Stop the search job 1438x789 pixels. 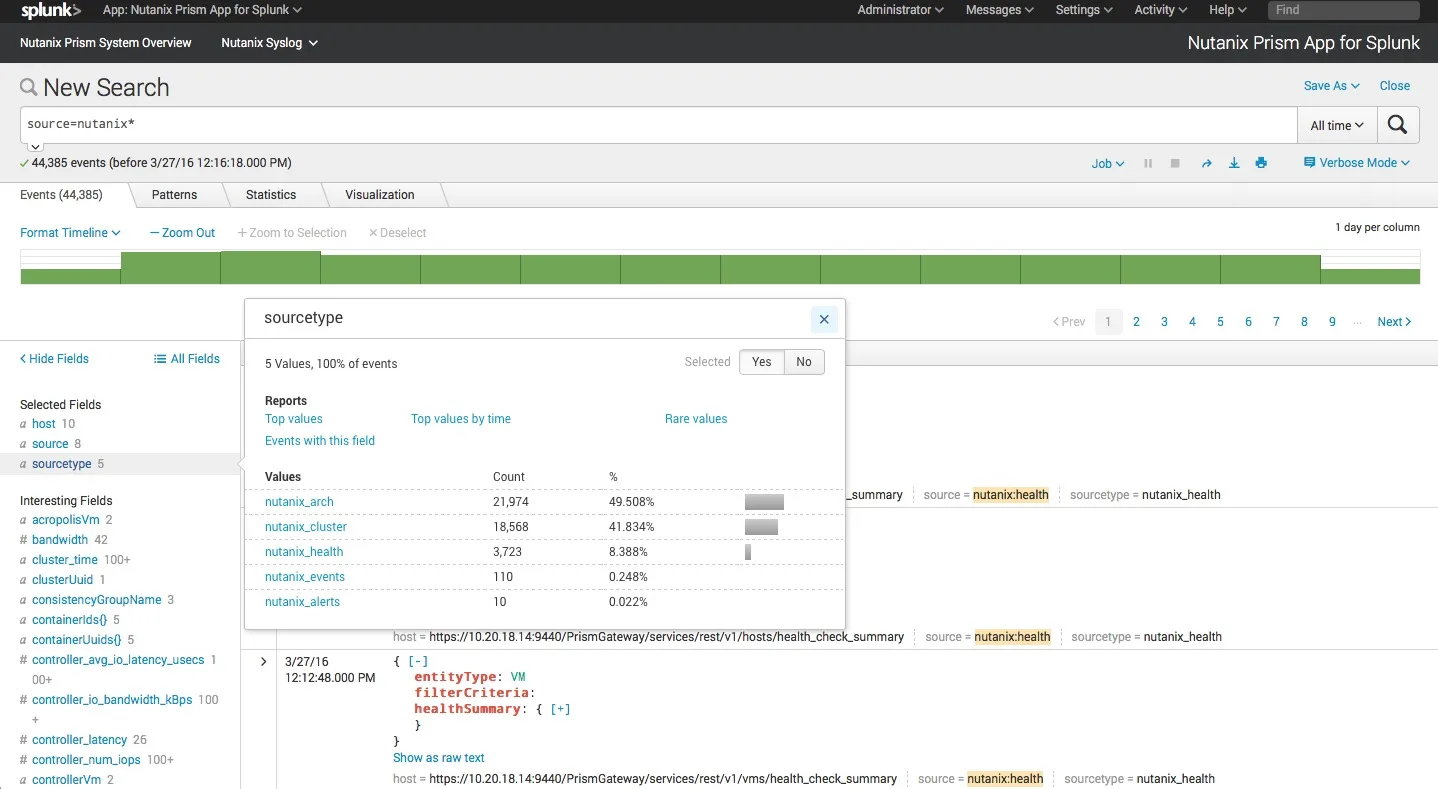click(1175, 163)
